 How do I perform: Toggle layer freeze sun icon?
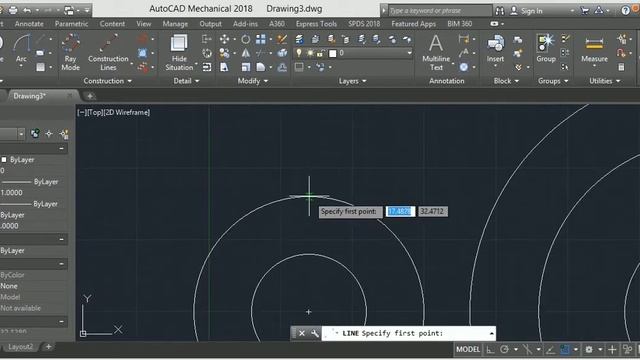click(x=310, y=53)
